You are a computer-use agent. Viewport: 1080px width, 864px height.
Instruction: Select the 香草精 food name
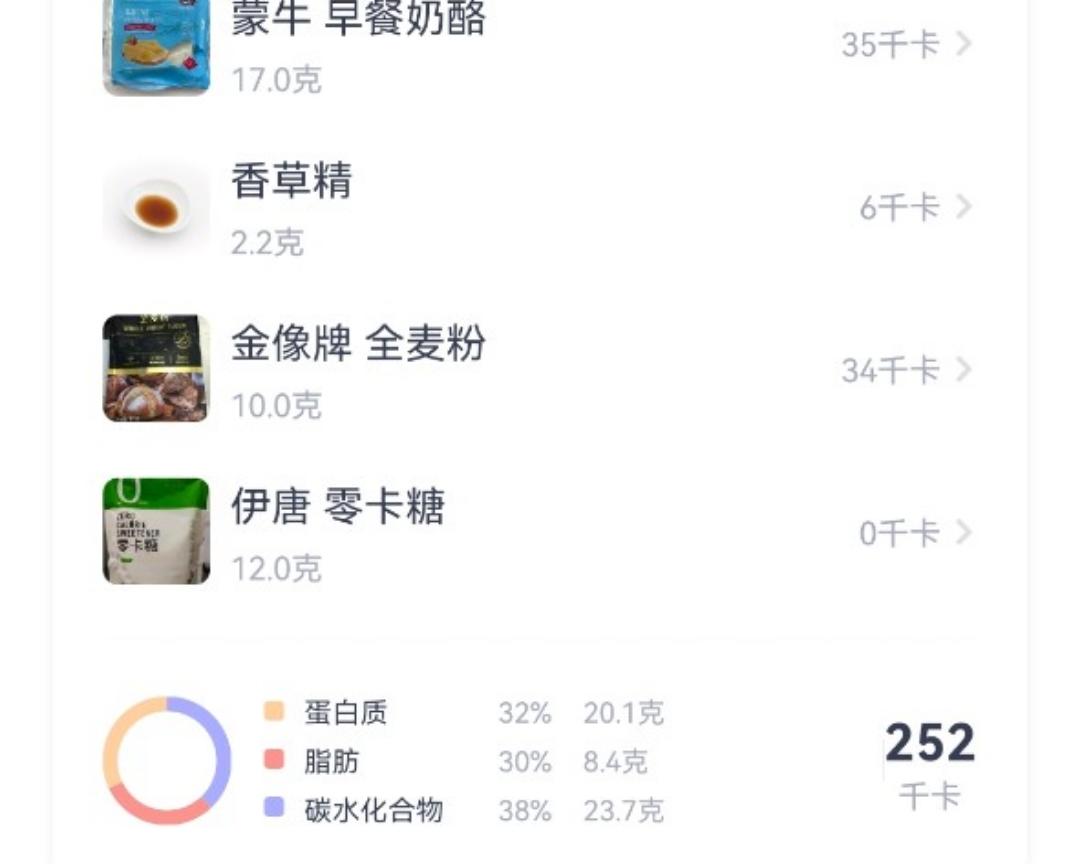pyautogui.click(x=291, y=182)
